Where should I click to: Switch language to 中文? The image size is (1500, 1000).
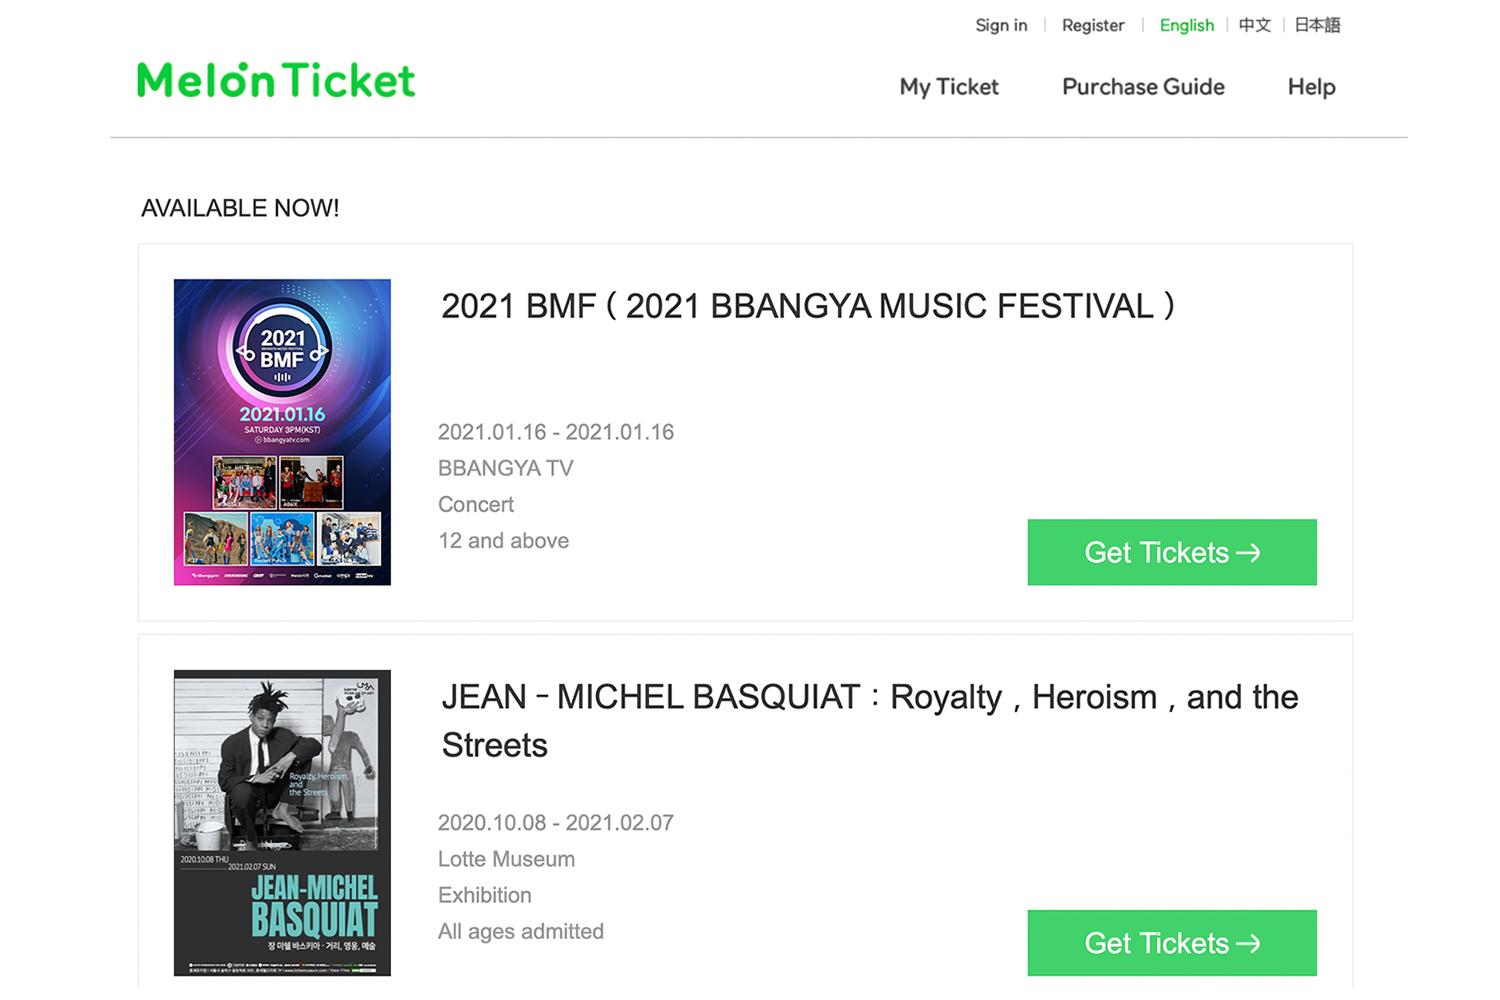(x=1255, y=25)
